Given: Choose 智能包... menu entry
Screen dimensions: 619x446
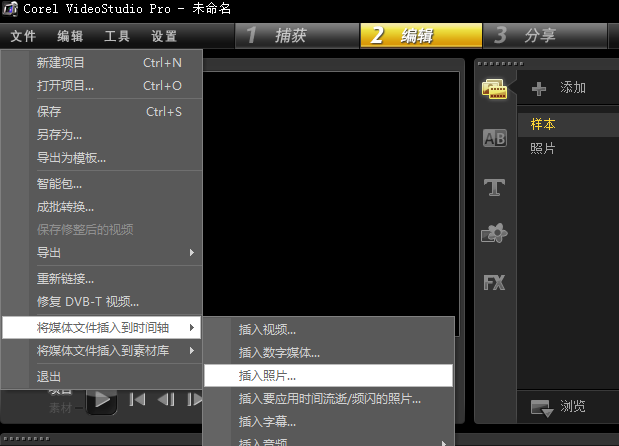Looking at the screenshot, I should (102, 184).
